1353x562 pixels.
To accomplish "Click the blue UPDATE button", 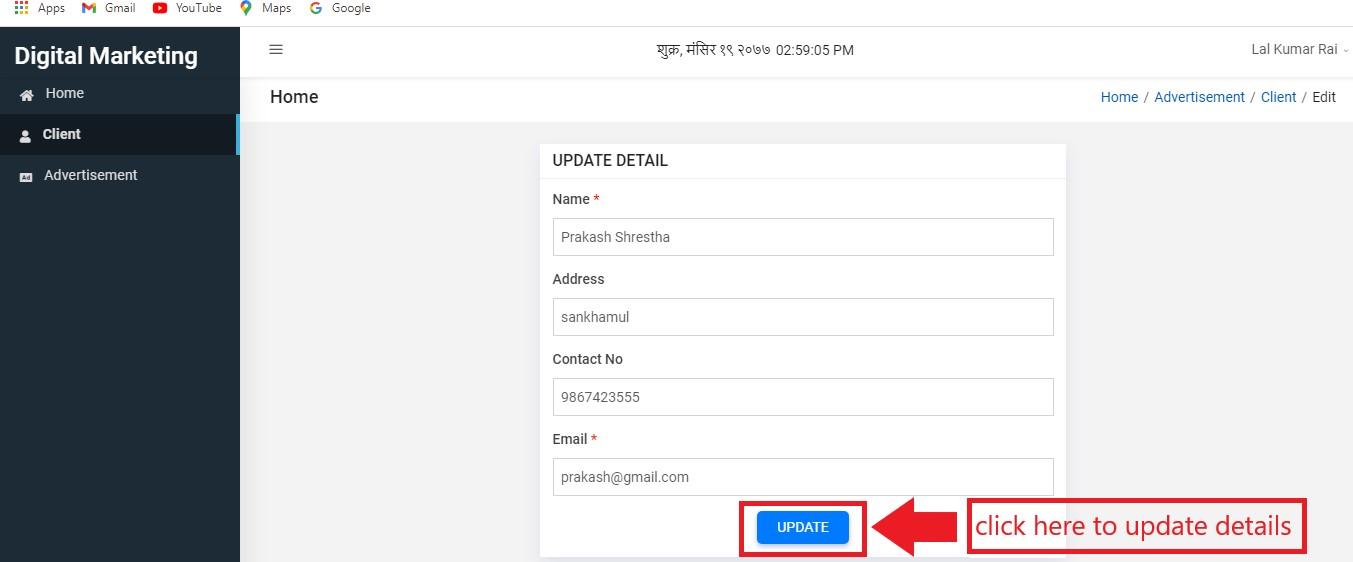I will pyautogui.click(x=803, y=527).
